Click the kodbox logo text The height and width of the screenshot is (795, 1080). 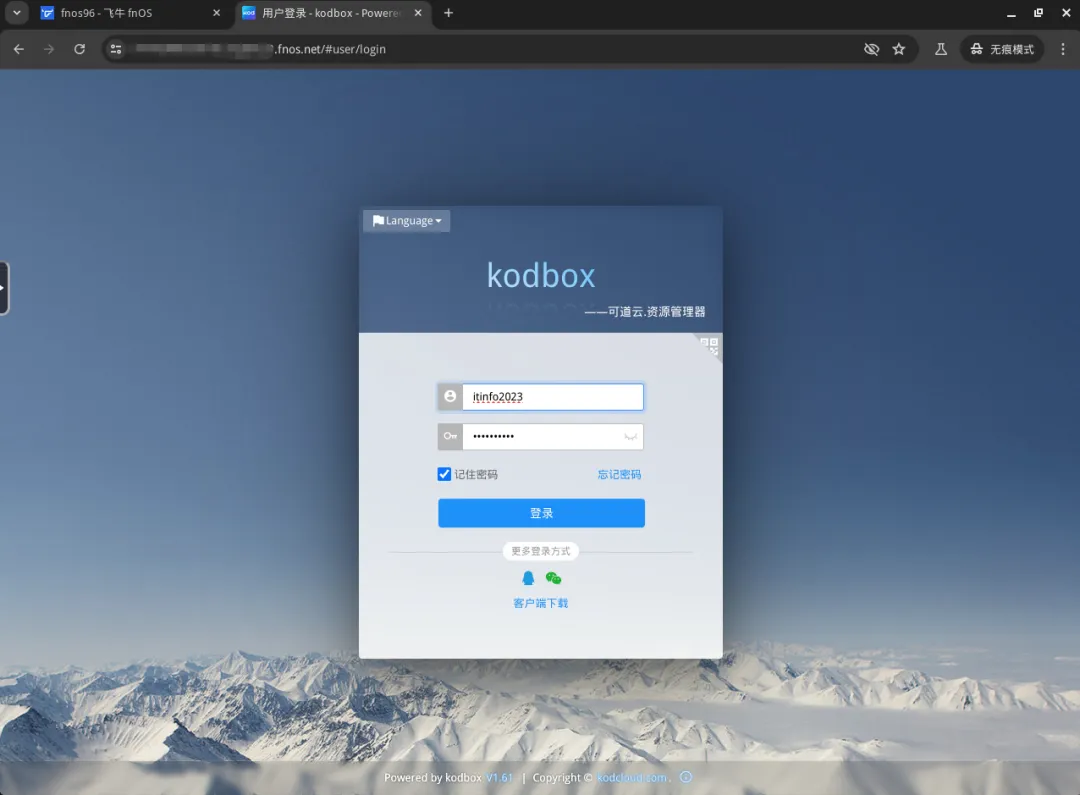click(541, 276)
